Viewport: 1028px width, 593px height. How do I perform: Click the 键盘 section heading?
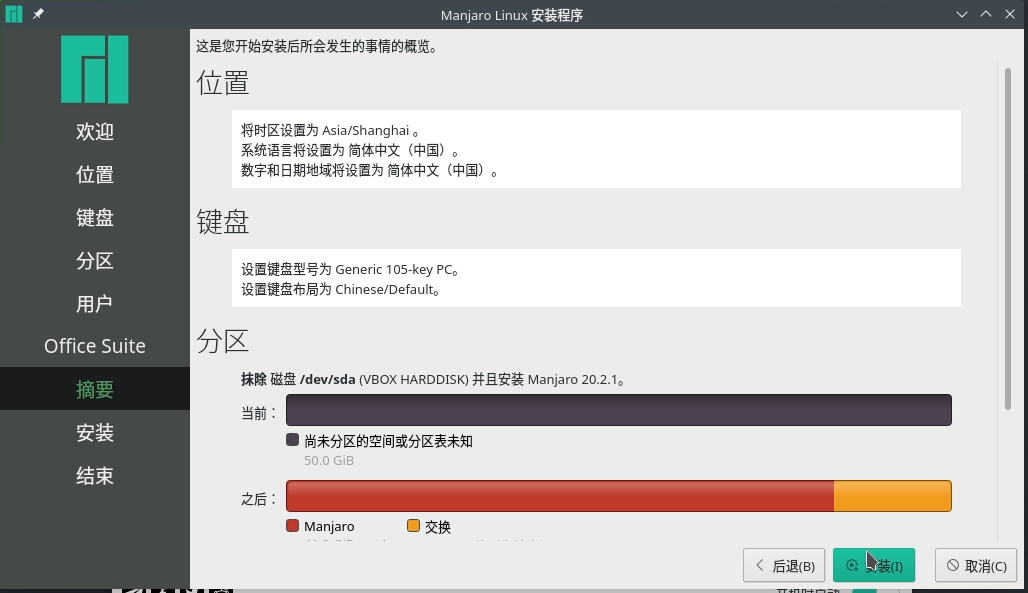pyautogui.click(x=223, y=222)
